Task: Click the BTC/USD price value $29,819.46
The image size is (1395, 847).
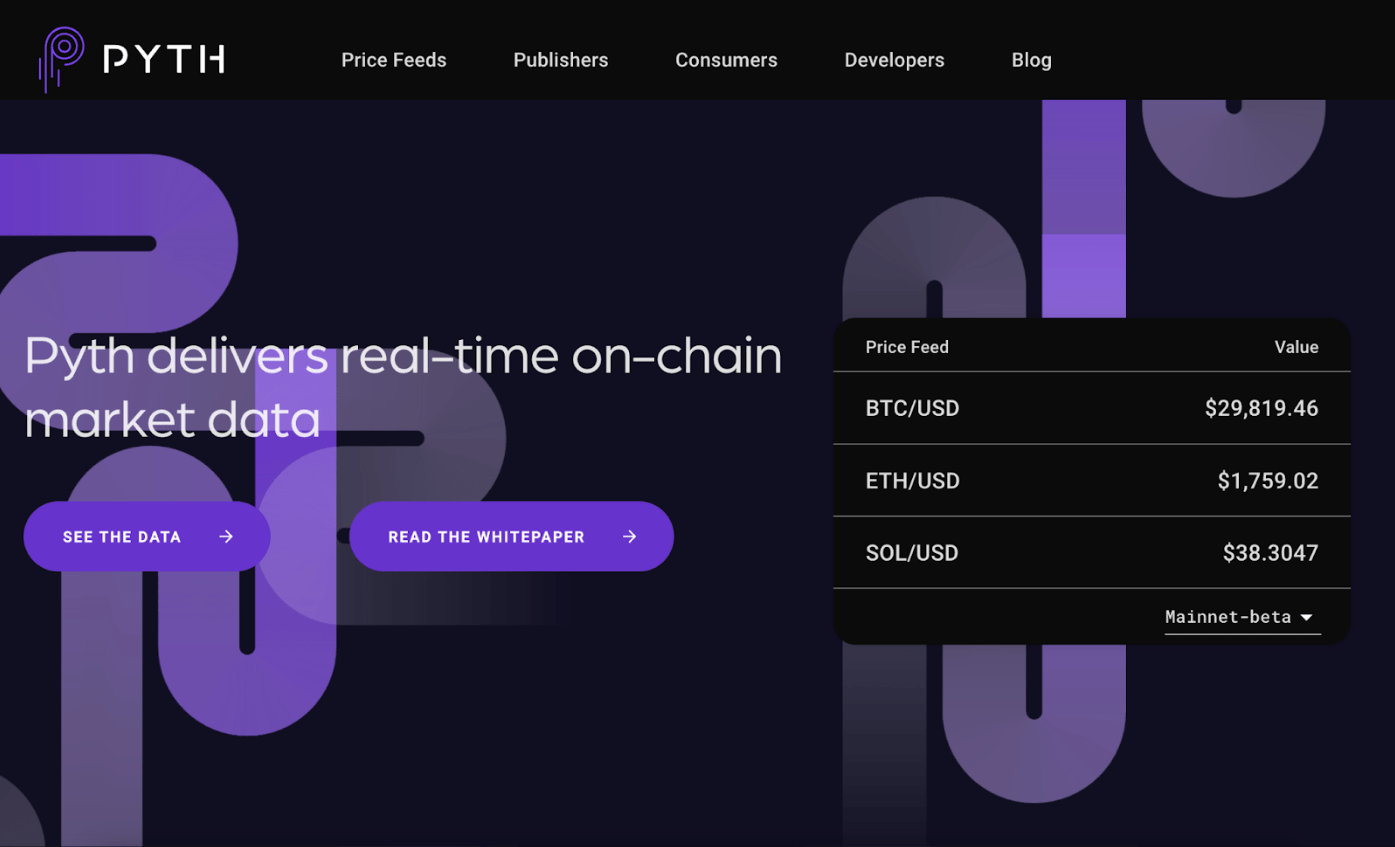Action: (x=1261, y=408)
